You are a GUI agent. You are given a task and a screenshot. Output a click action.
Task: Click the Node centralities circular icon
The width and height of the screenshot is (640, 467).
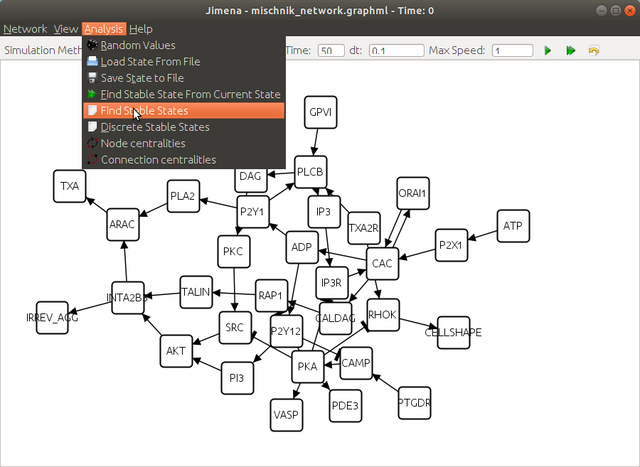coord(93,143)
